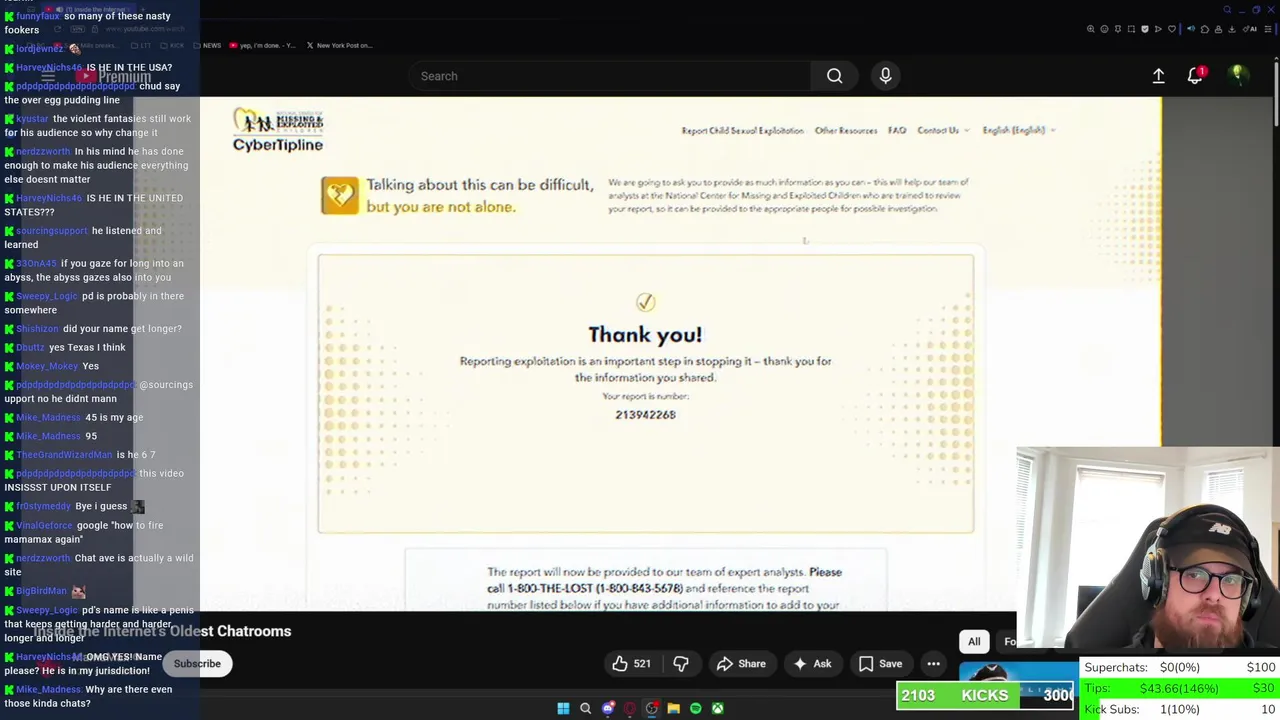1280x720 pixels.
Task: Click the browser pin toolbar icon
Action: point(1118,29)
